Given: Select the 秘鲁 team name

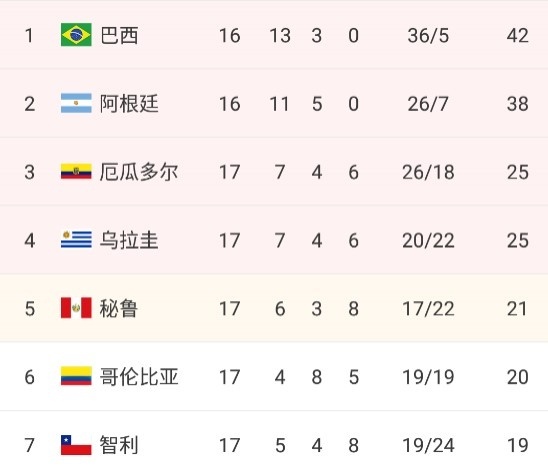Looking at the screenshot, I should point(119,309).
